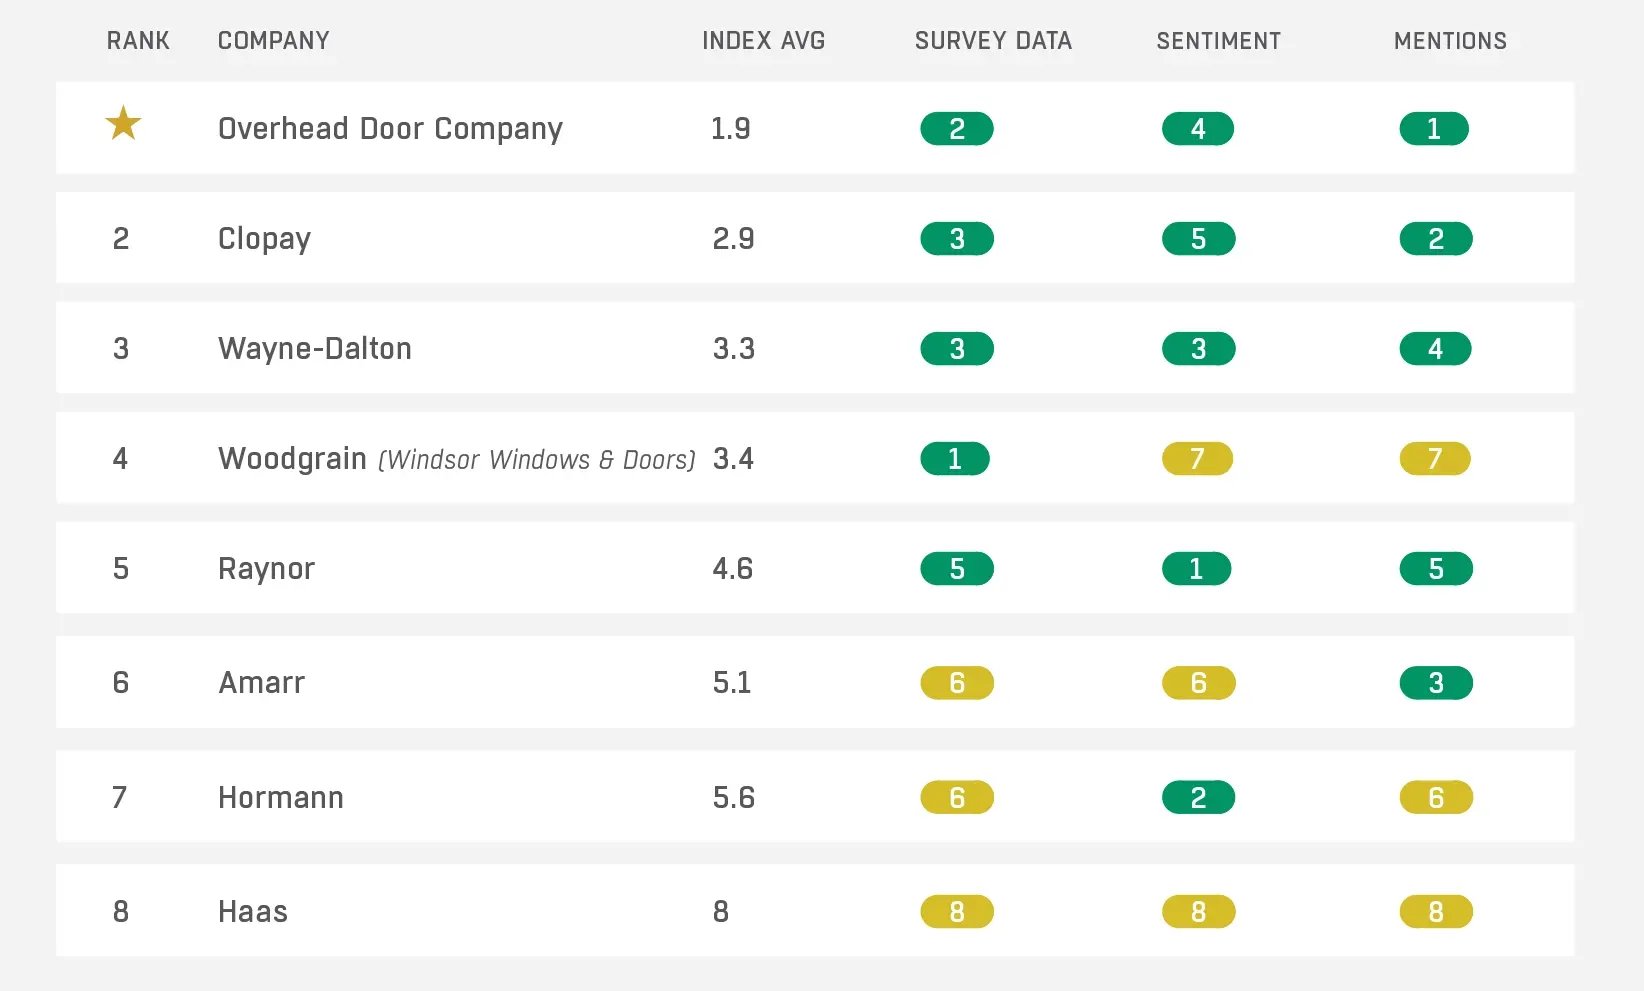
Task: Click Haas's yellow Survey Data badge
Action: pos(957,912)
